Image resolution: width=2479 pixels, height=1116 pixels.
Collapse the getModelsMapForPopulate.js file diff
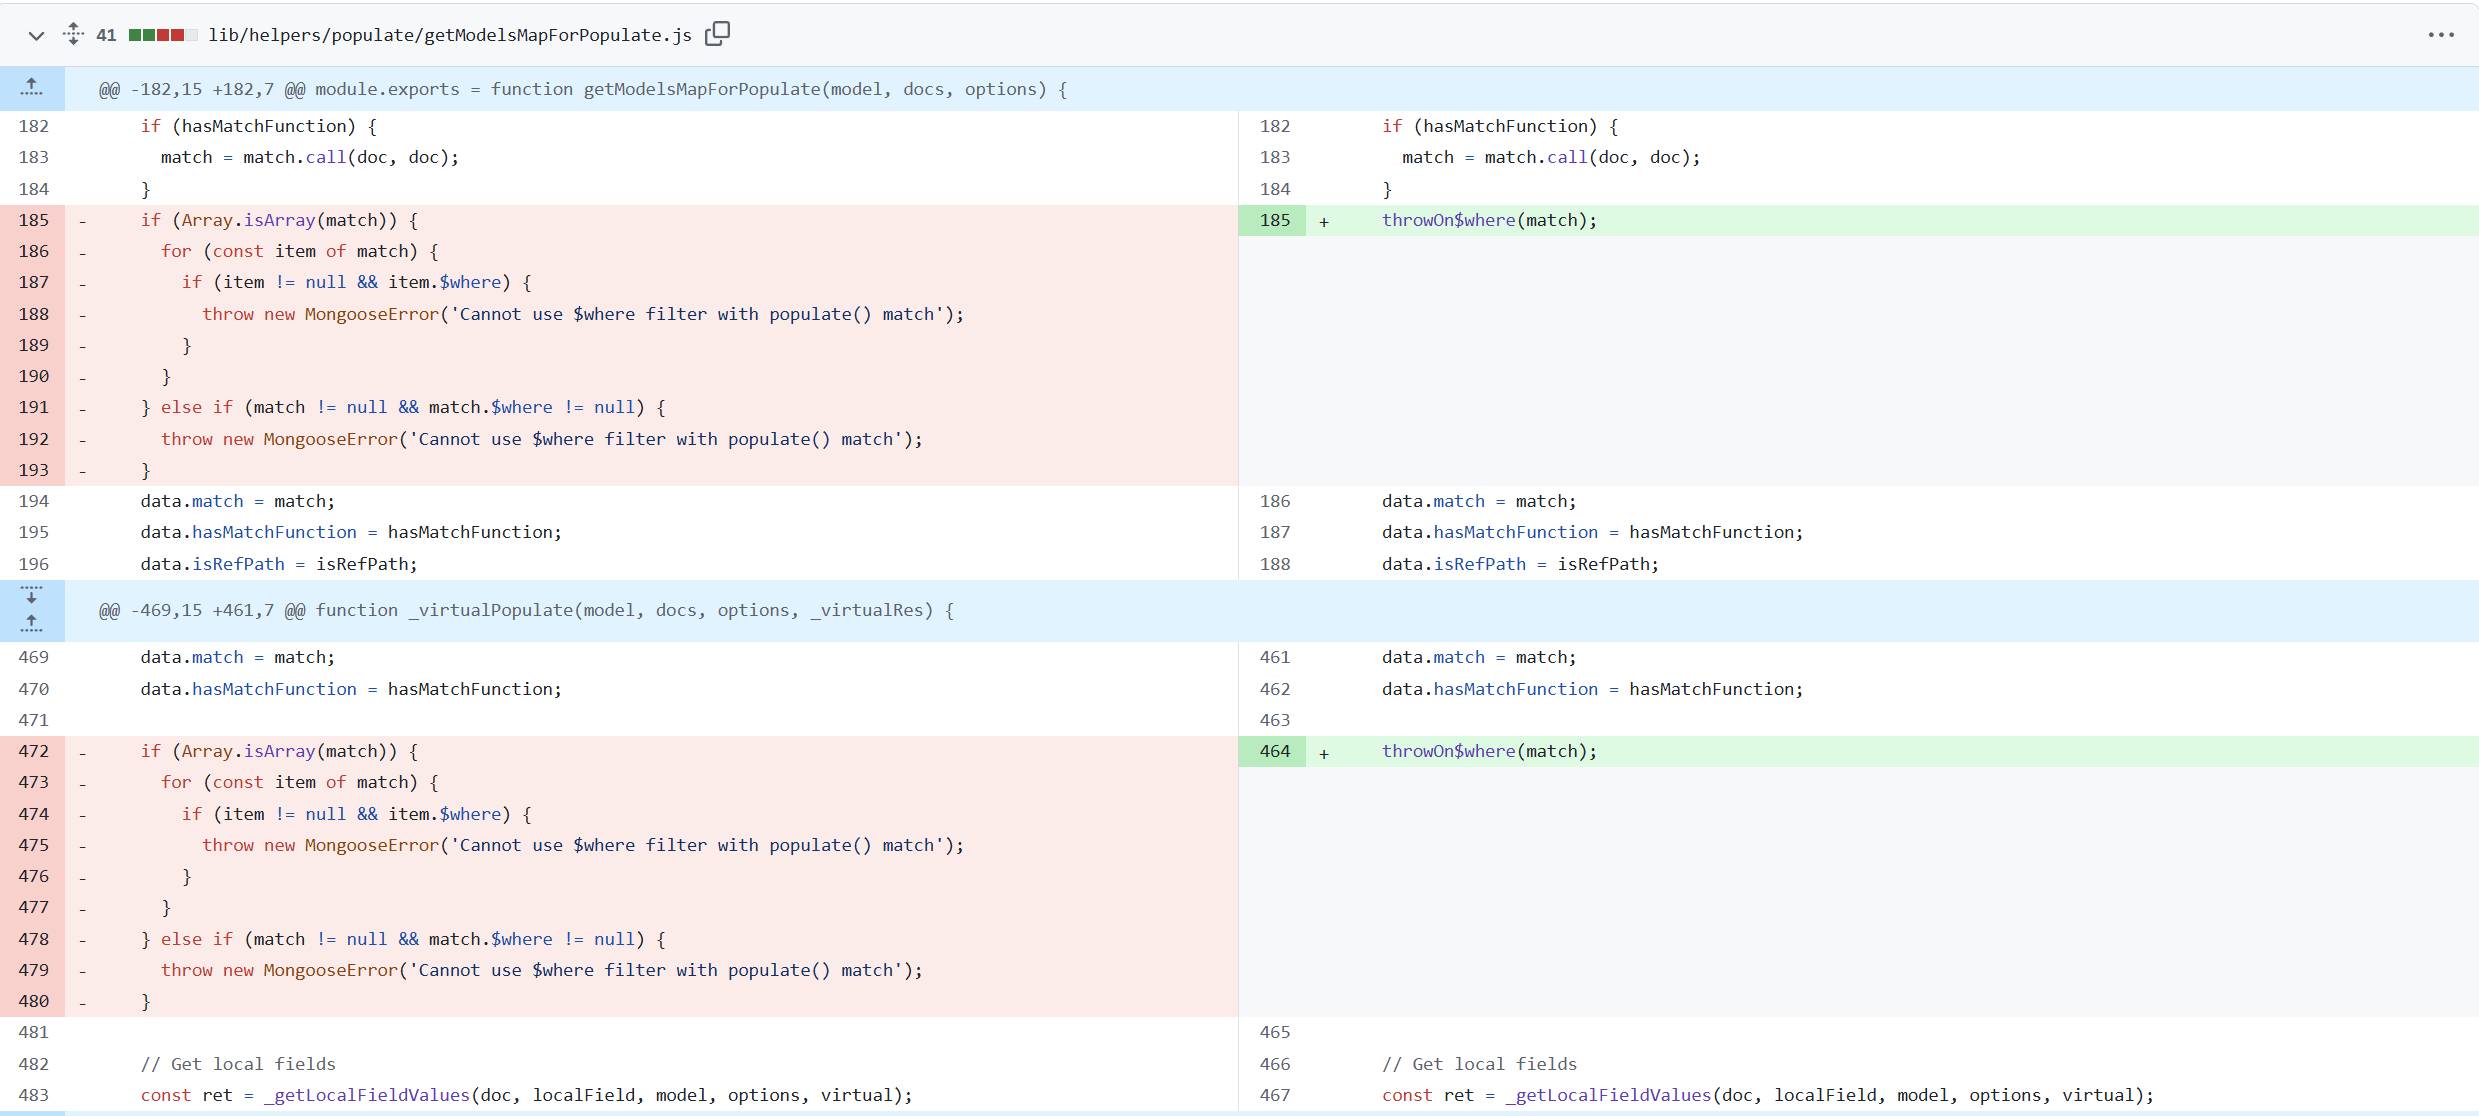36,35
